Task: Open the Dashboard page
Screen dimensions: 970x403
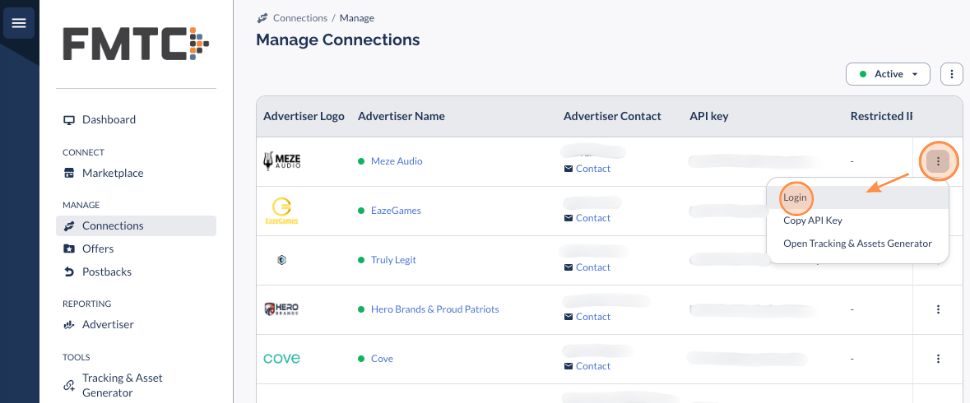Action: pos(108,120)
